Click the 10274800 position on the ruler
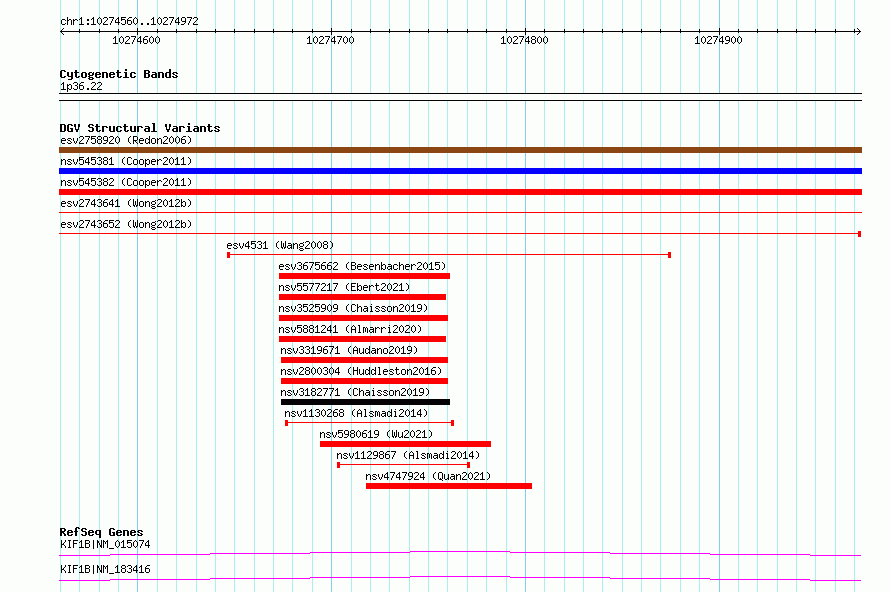The image size is (890, 592). (524, 40)
